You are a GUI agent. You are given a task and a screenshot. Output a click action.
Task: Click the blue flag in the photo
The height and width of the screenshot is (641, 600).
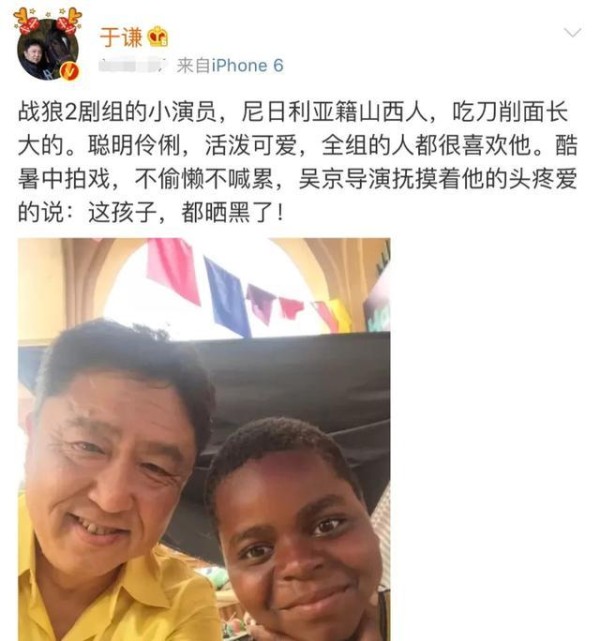[227, 297]
